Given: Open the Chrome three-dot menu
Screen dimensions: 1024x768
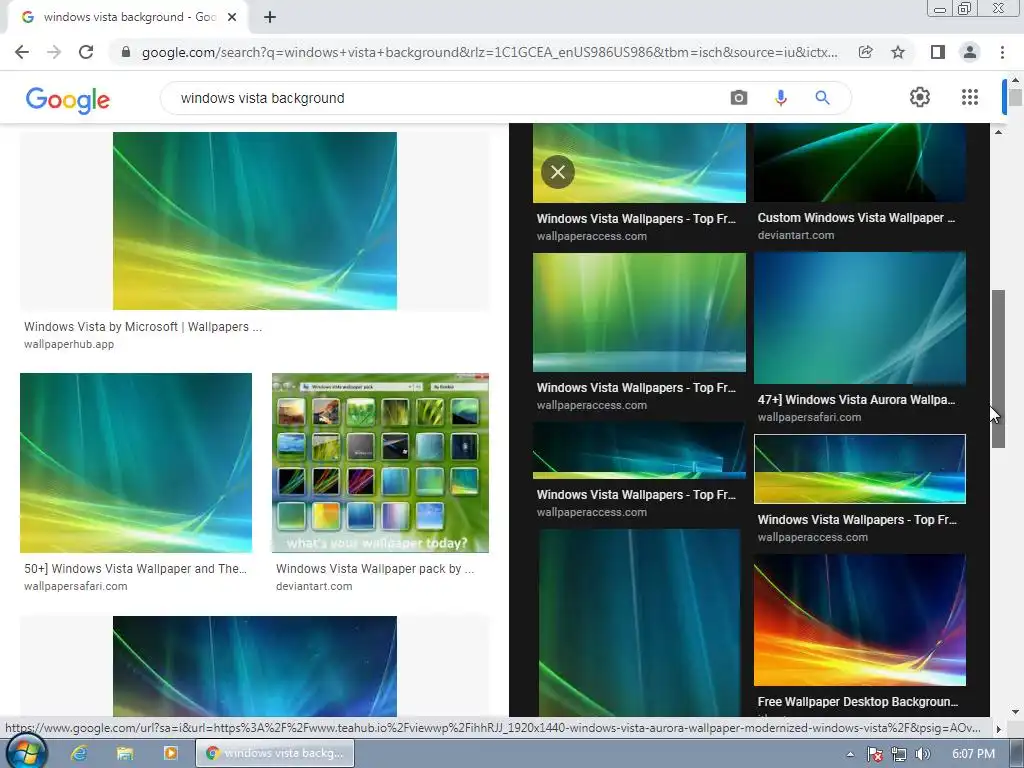Looking at the screenshot, I should pyautogui.click(x=1002, y=52).
